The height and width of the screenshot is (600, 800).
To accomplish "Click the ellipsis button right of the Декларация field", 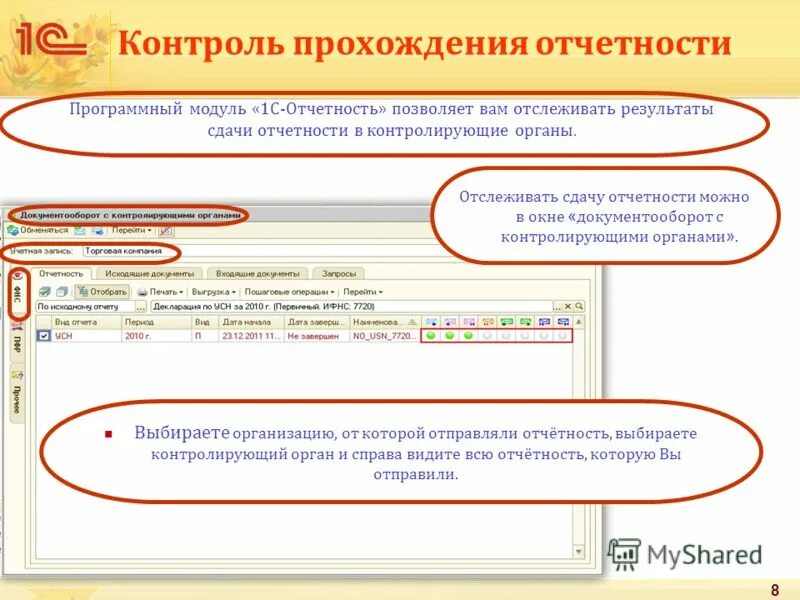I will [558, 307].
